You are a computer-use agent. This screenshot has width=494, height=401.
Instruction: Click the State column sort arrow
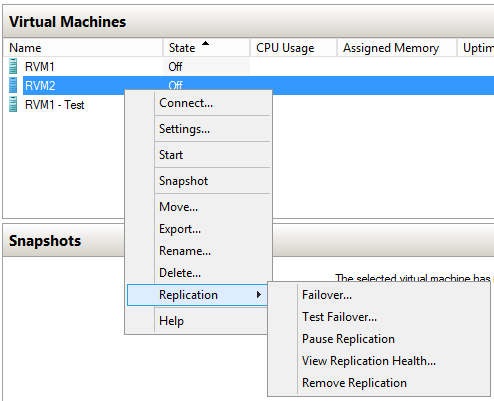(x=206, y=43)
